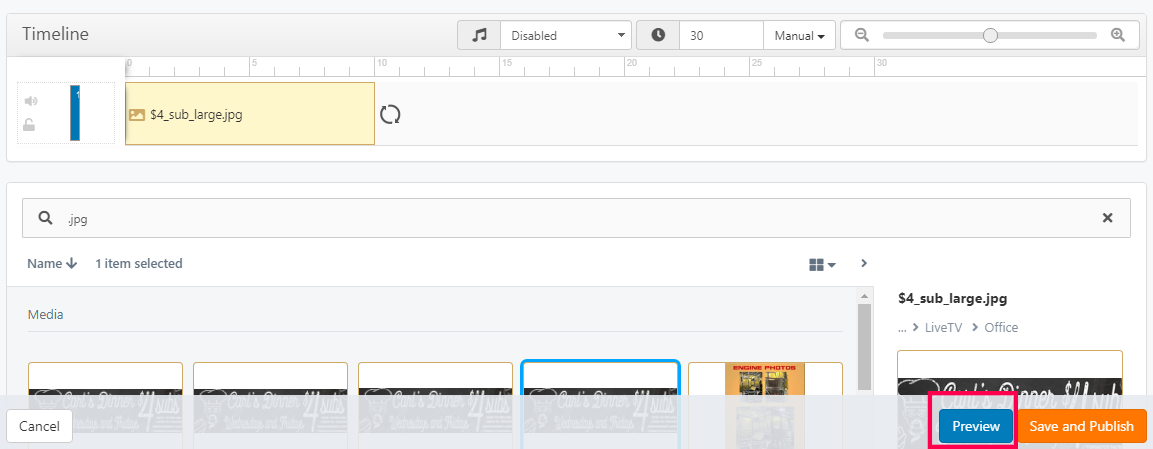Click the highlighted selected media thumbnail
Screen dimensions: 1153x449
pos(601,405)
